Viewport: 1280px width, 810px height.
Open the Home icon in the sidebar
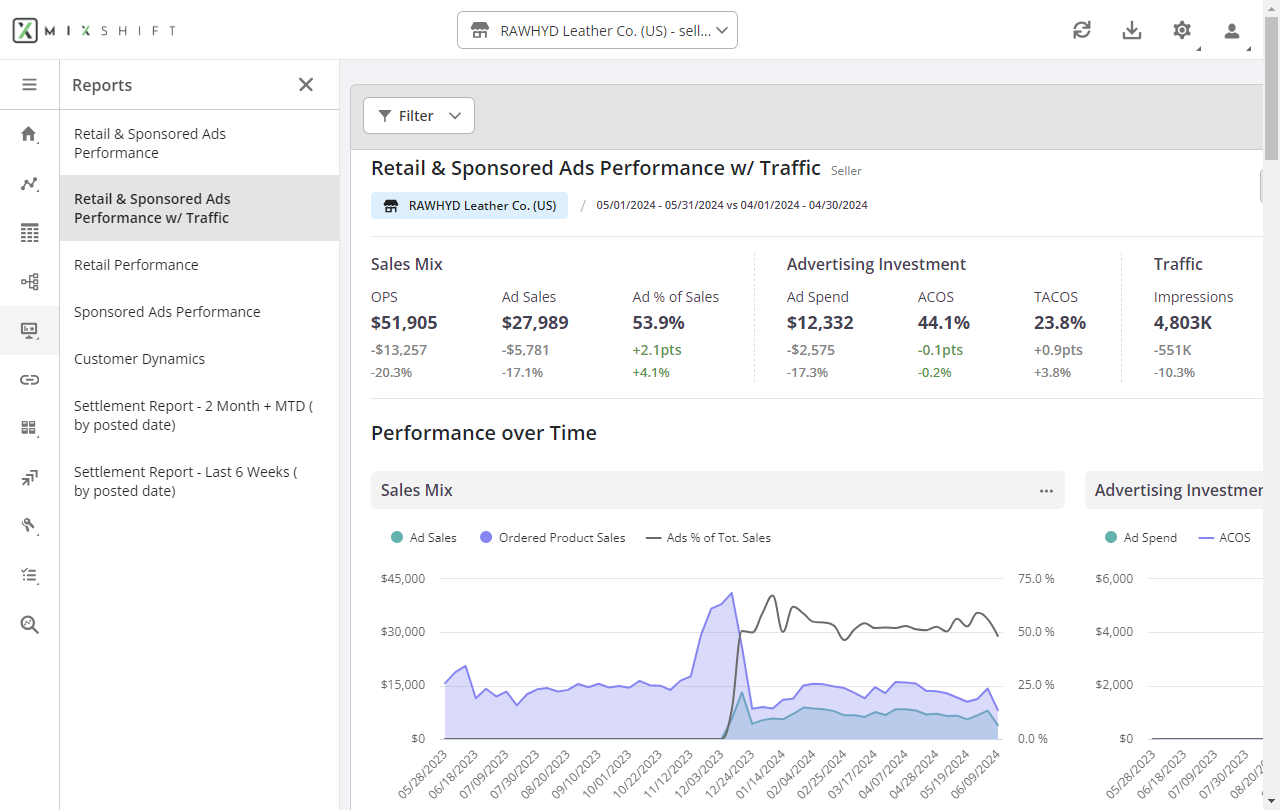click(29, 134)
